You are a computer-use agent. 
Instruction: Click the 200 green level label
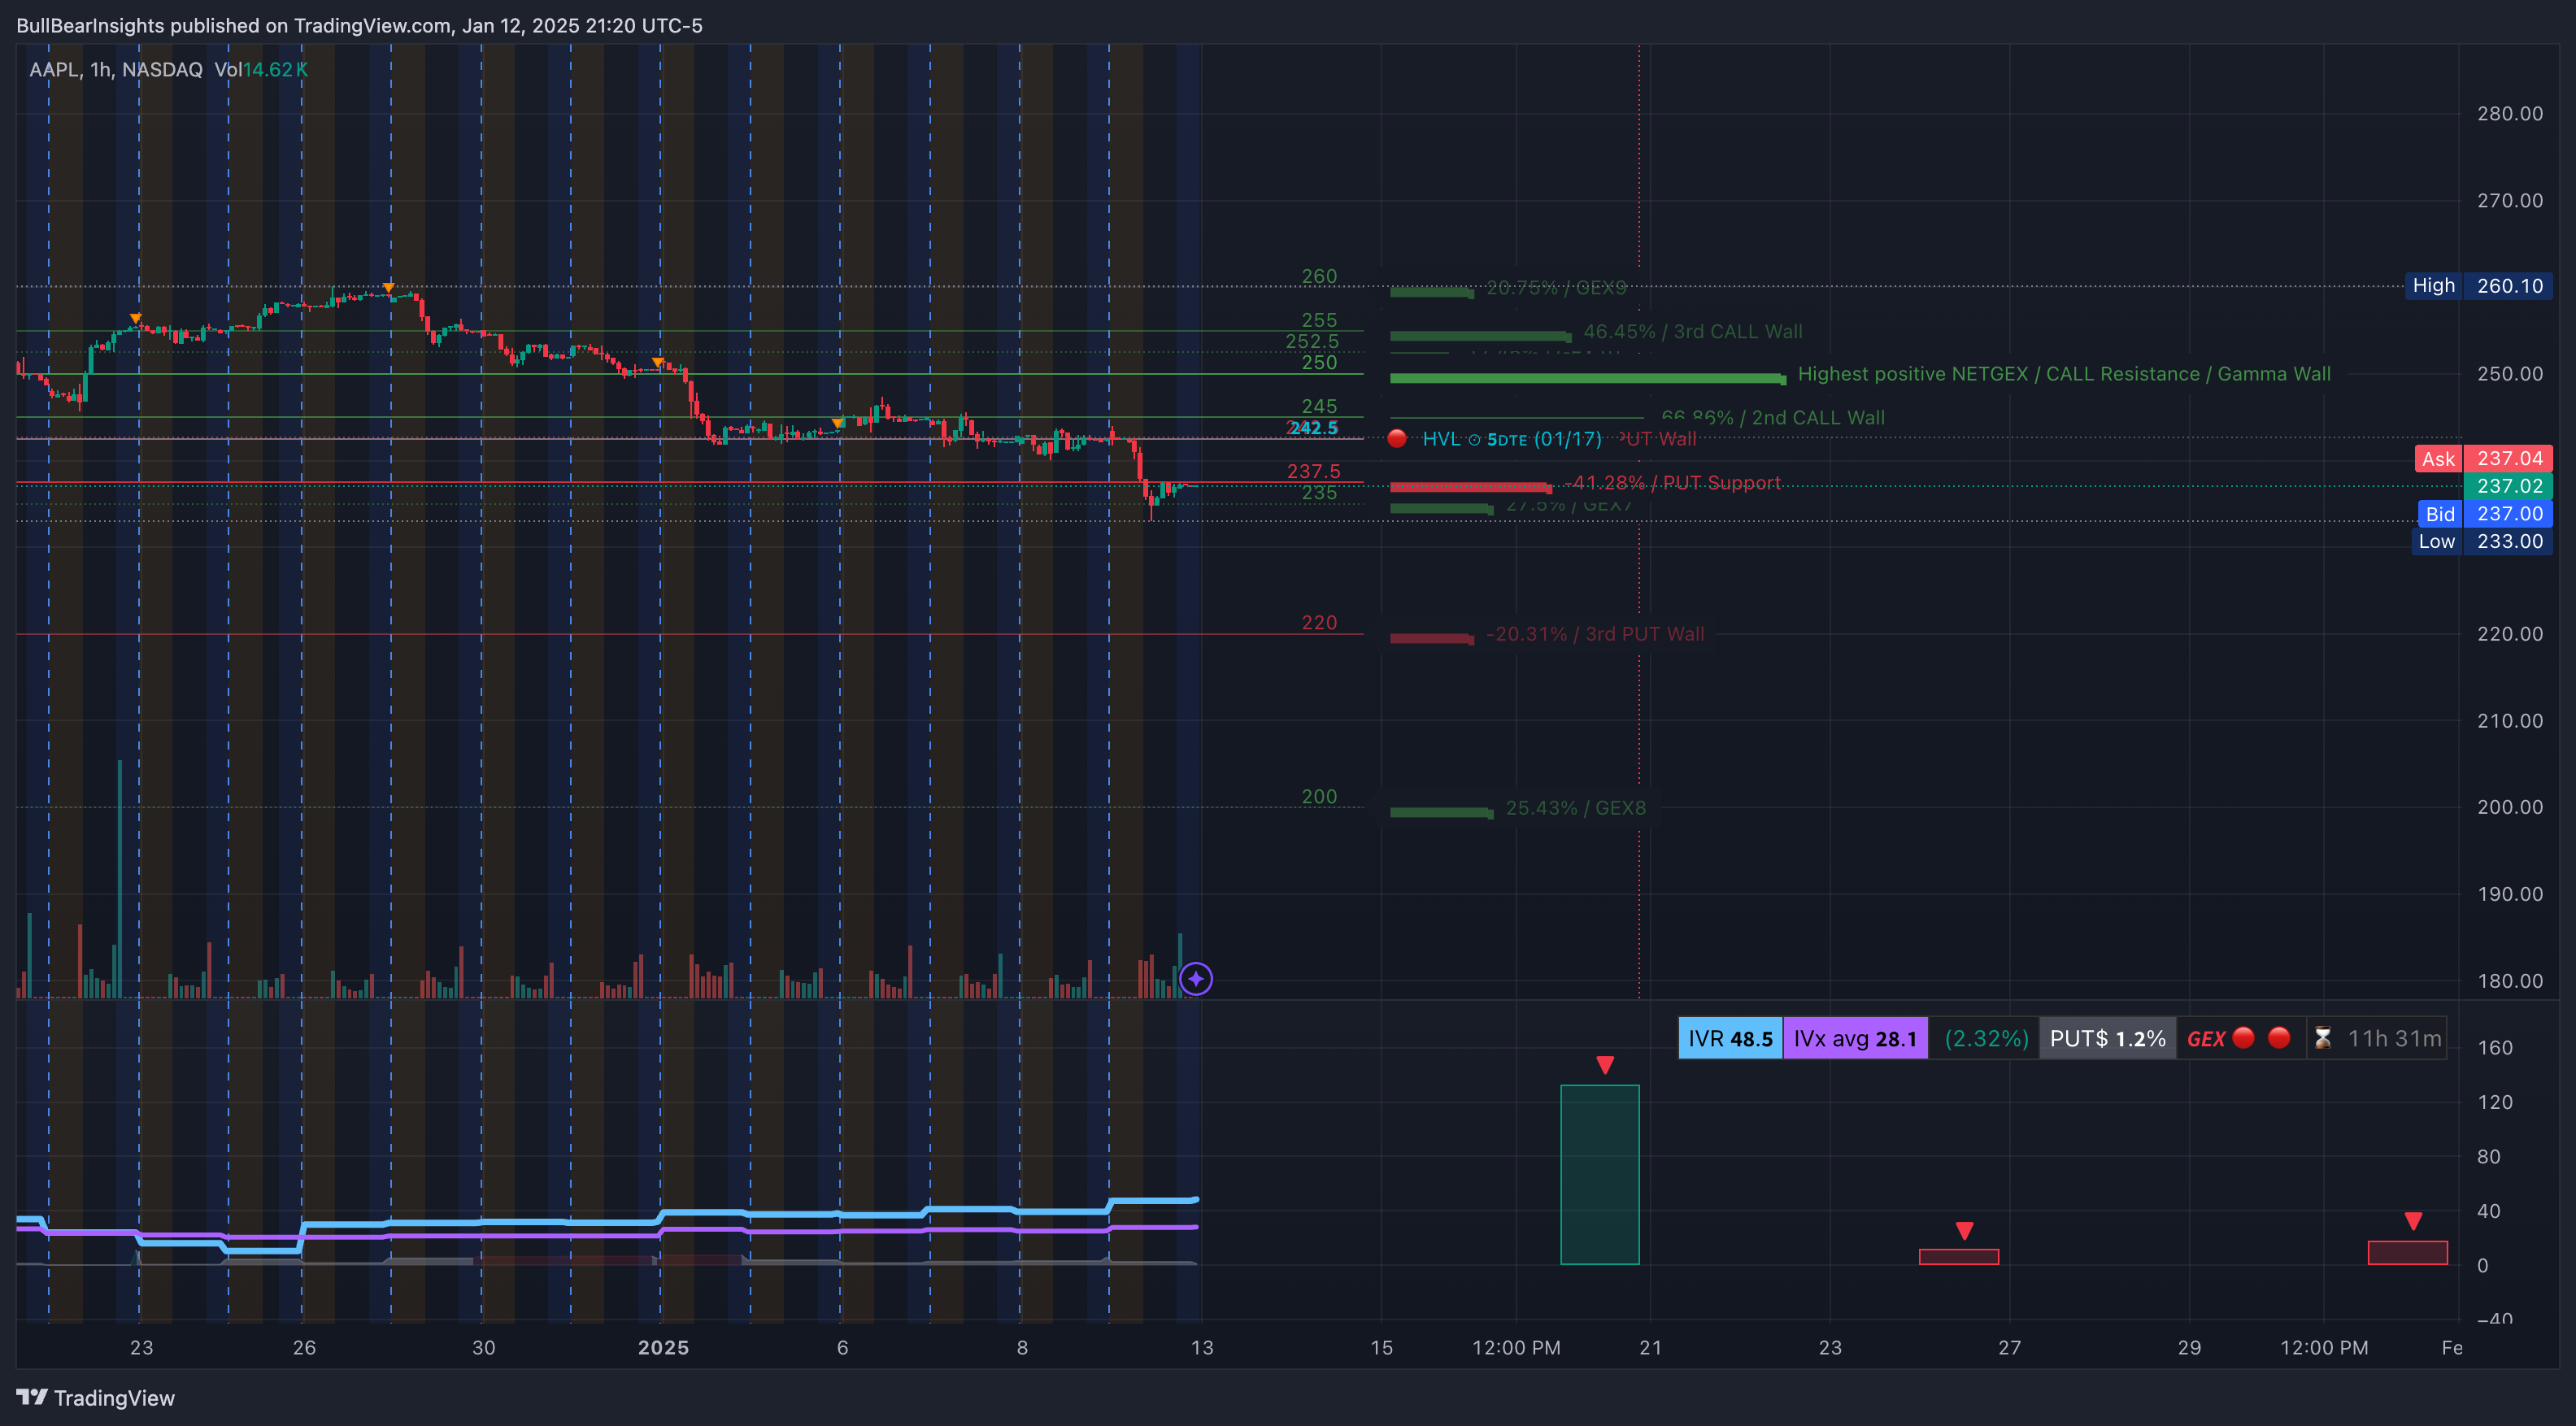1319,796
